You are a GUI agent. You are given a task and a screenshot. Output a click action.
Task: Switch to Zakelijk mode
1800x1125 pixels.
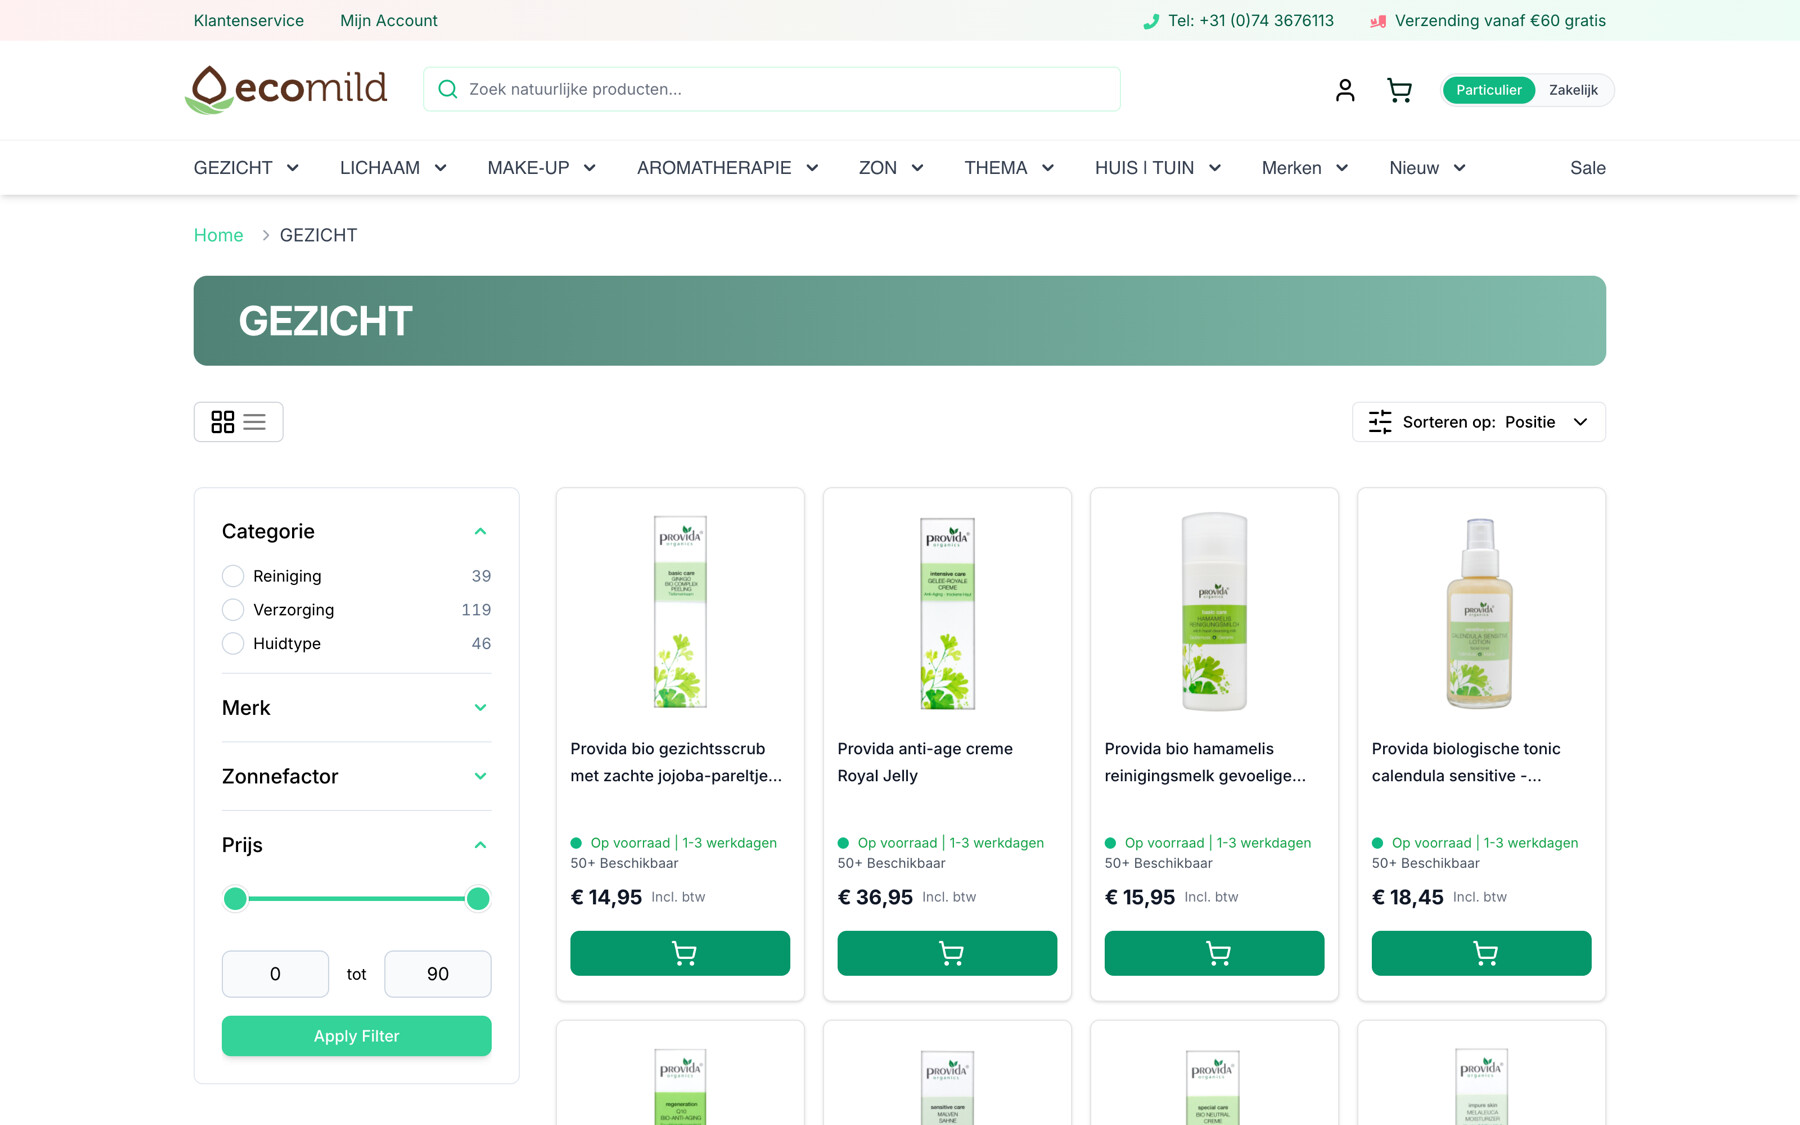[1573, 90]
